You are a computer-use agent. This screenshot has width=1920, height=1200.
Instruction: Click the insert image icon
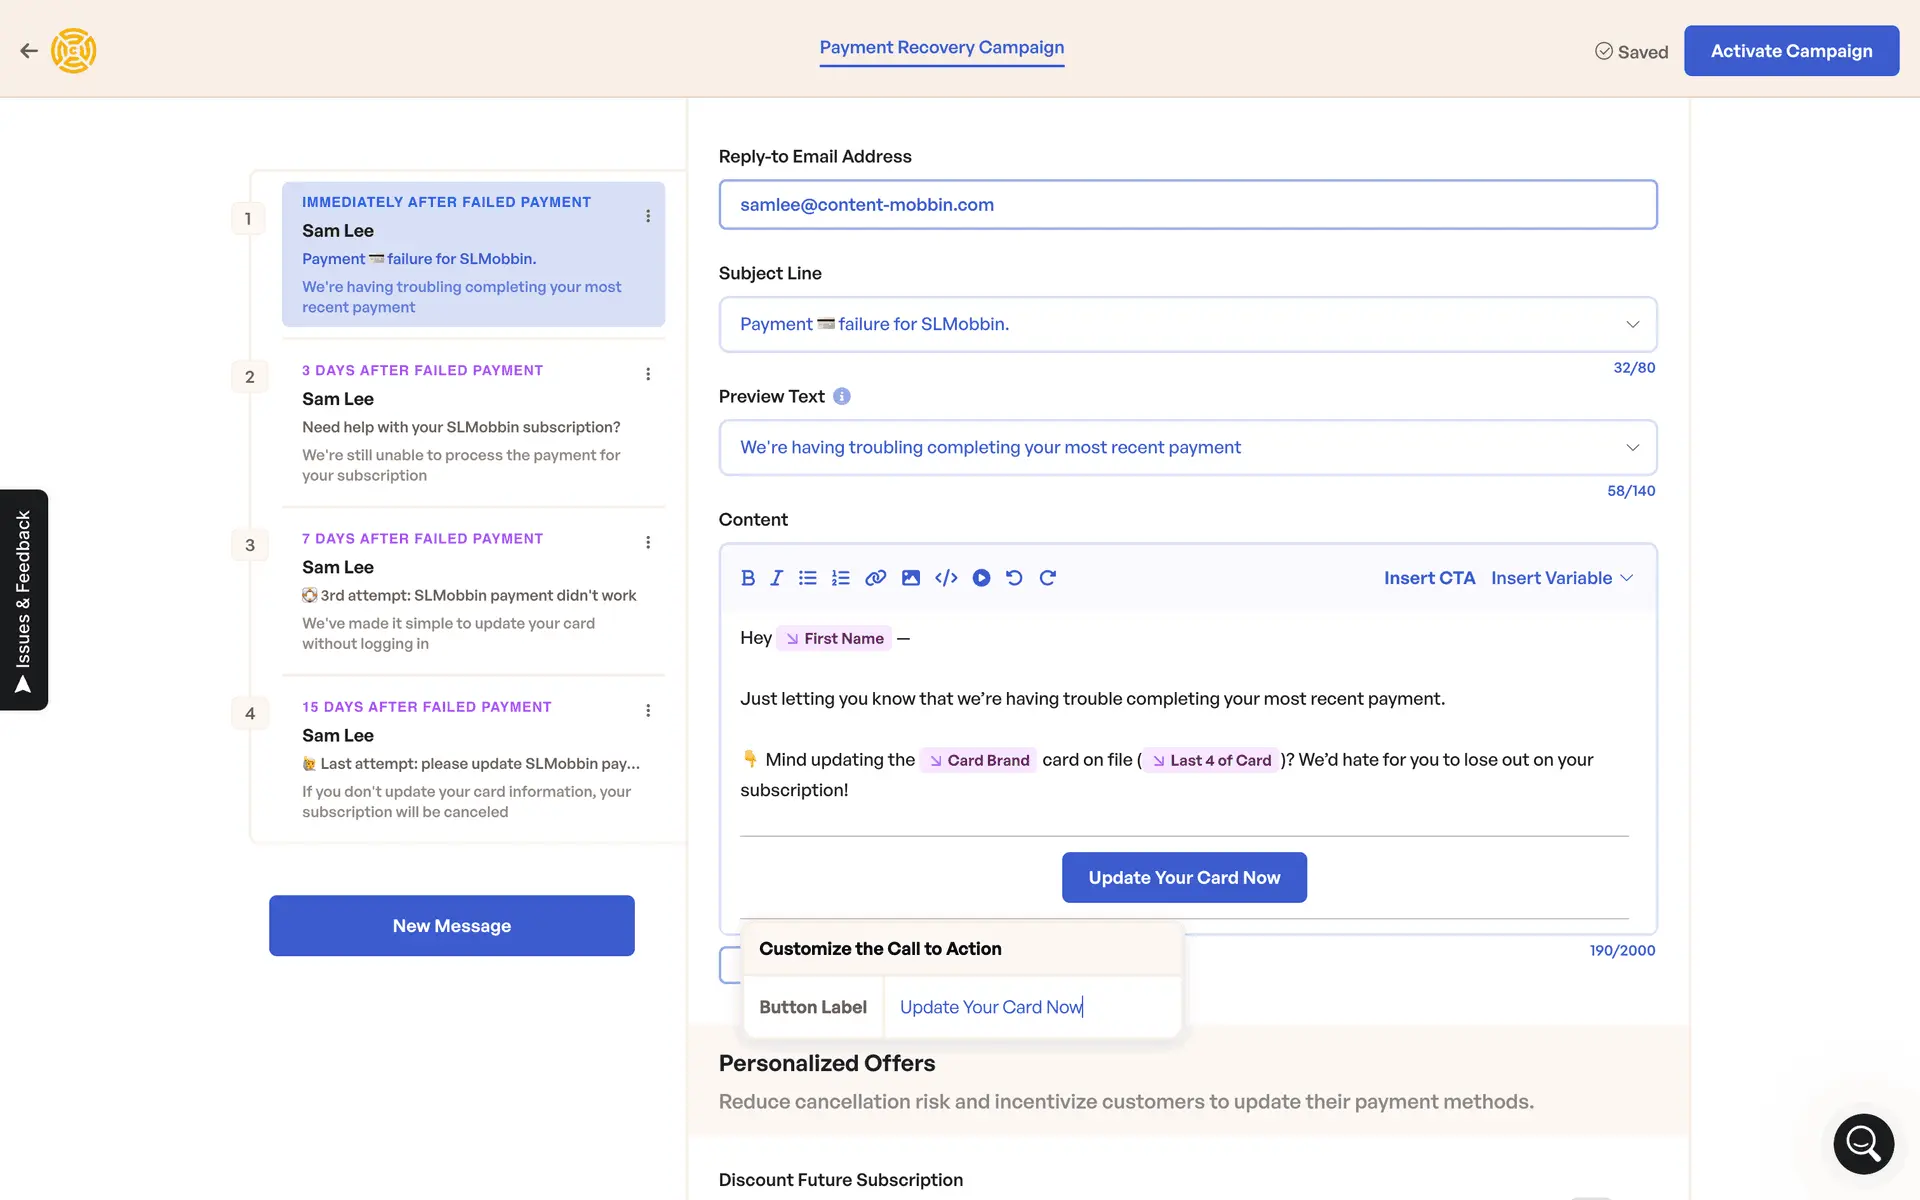[x=910, y=578]
